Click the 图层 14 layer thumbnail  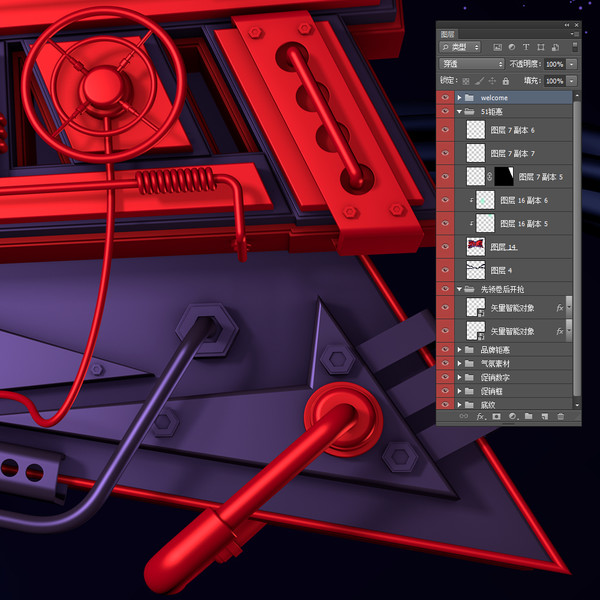(476, 247)
